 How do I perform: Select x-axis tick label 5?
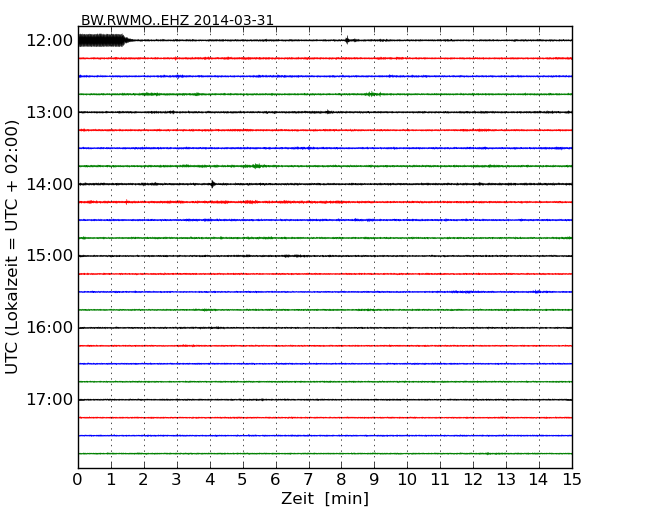coord(242,480)
